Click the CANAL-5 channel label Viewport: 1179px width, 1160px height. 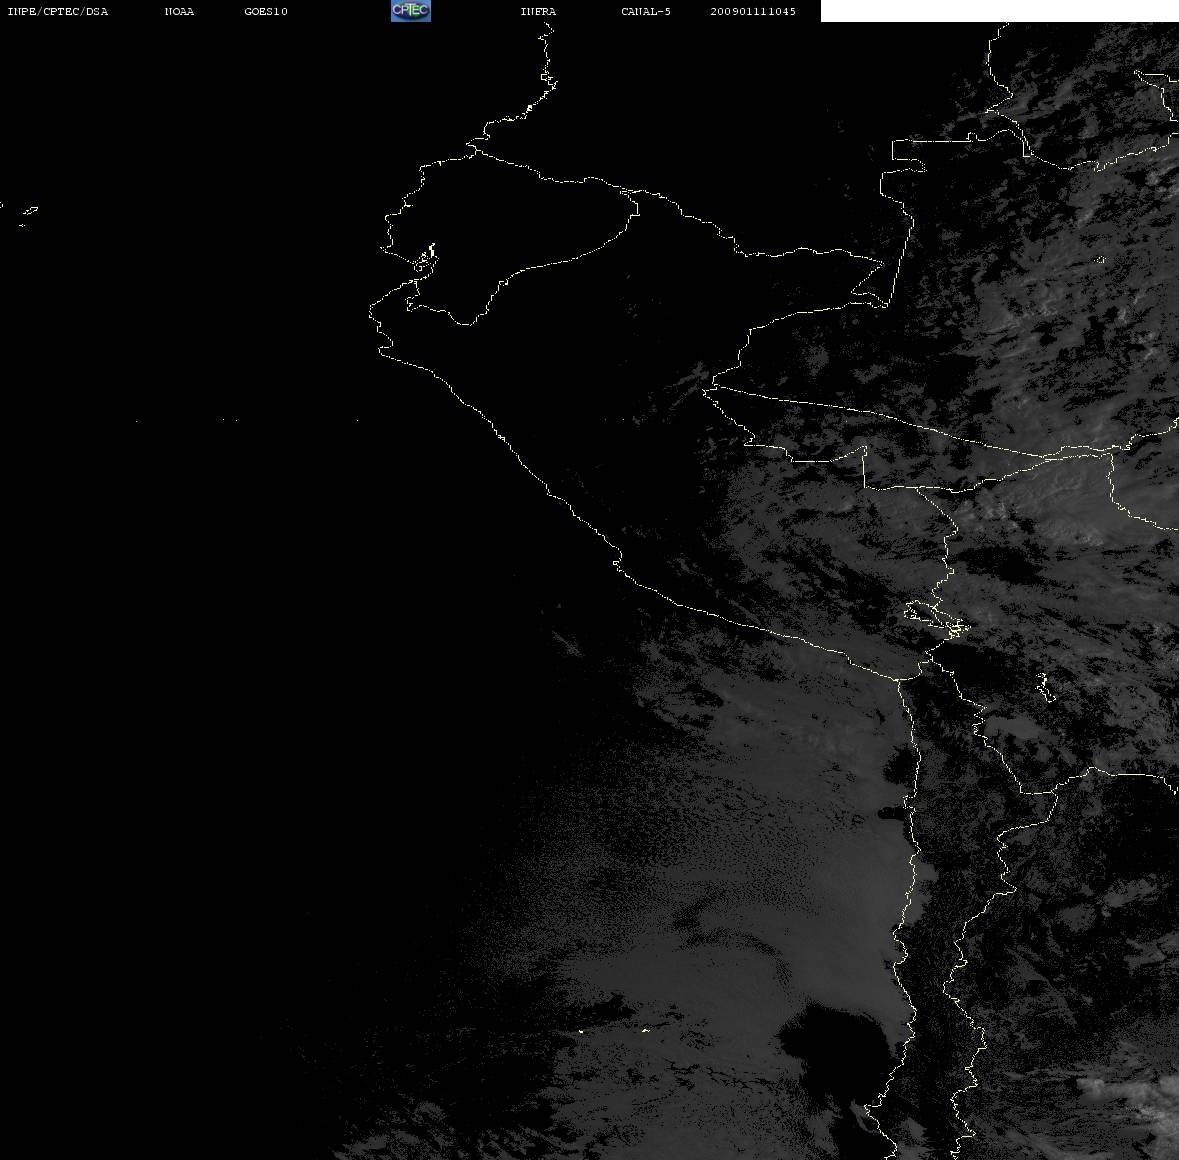(x=646, y=11)
